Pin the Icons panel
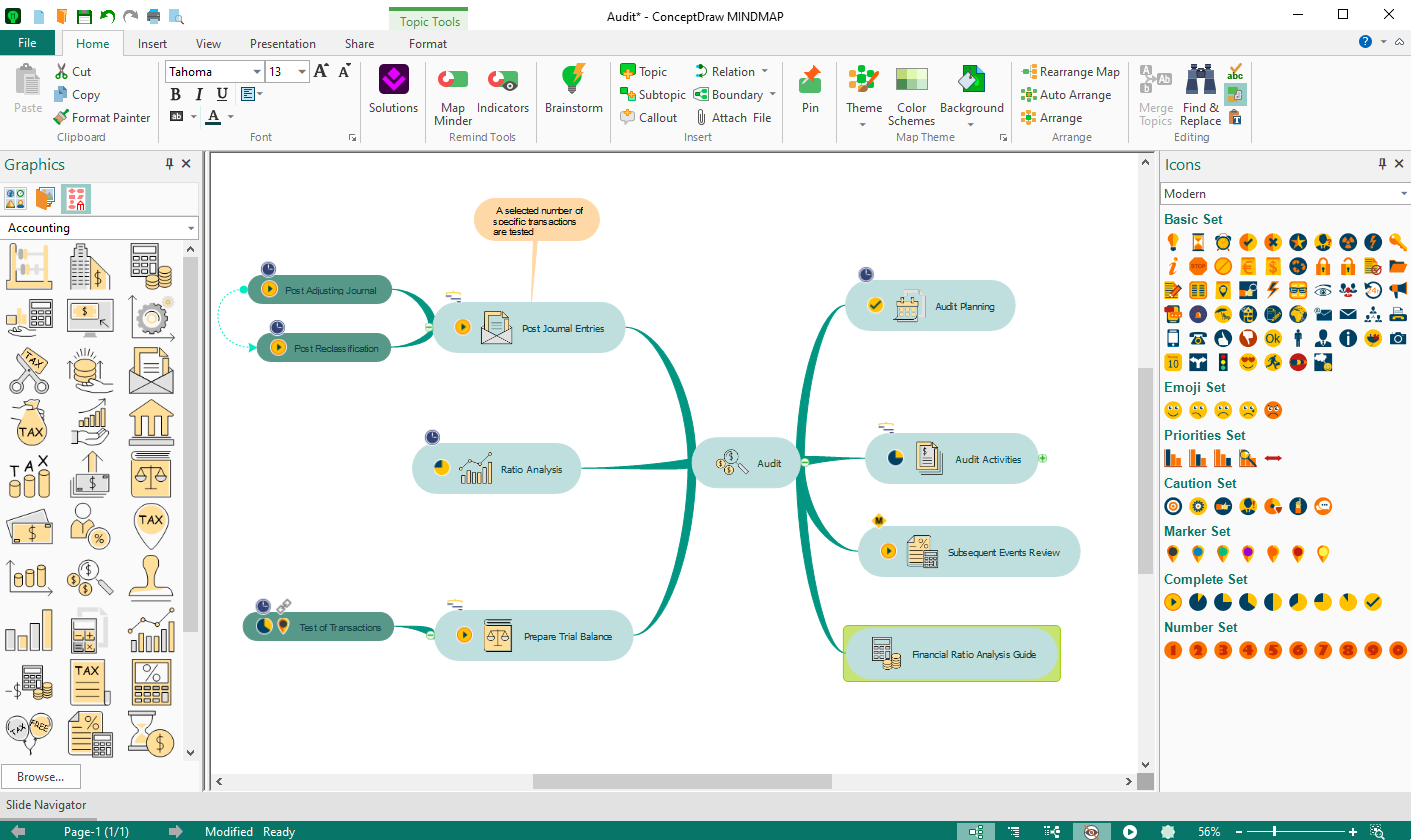This screenshot has width=1411, height=840. click(1383, 164)
